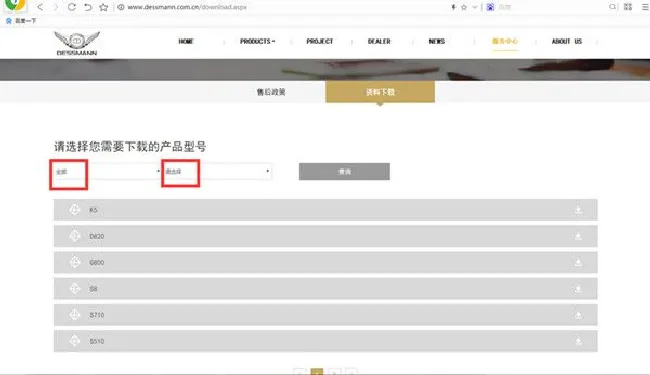Click the undo-close-tab arrow icon in toolbar
The height and width of the screenshot is (375, 650).
tap(87, 7)
